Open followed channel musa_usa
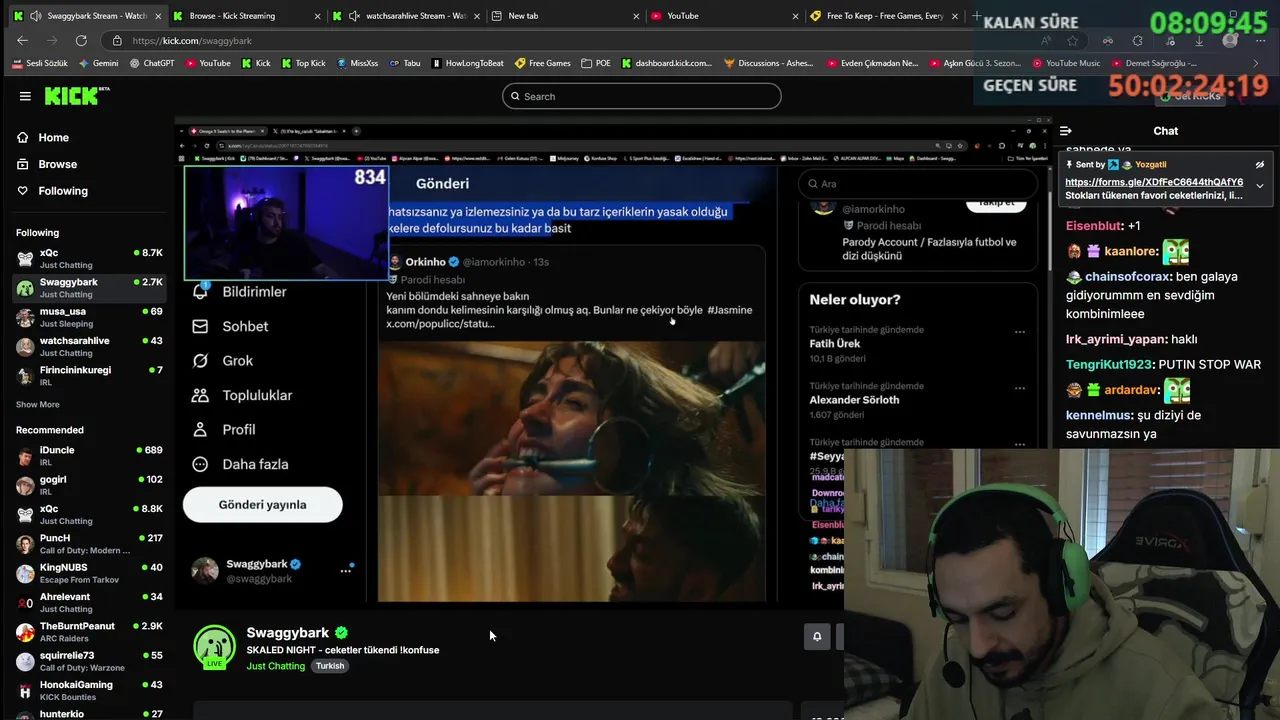Viewport: 1280px width, 720px height. (x=89, y=317)
